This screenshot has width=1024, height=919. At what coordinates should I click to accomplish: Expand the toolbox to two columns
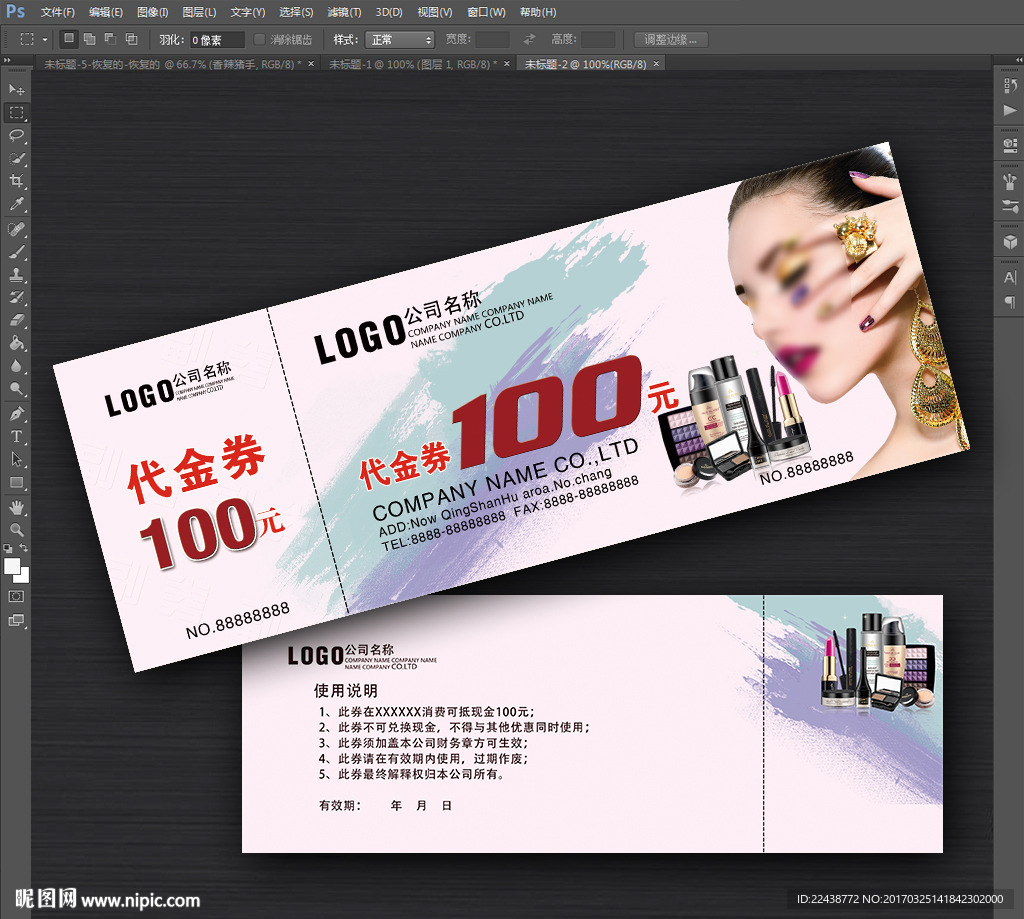pos(7,60)
